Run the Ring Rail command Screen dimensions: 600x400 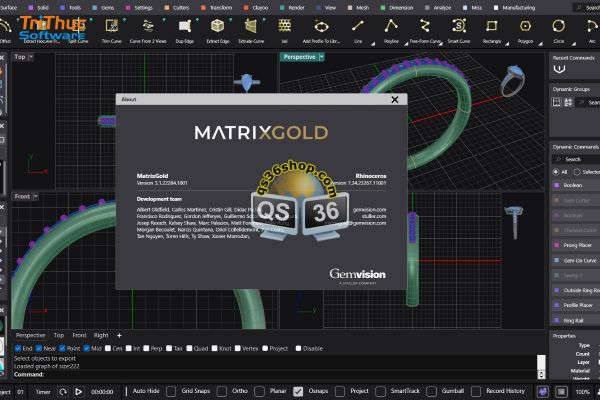(575, 320)
